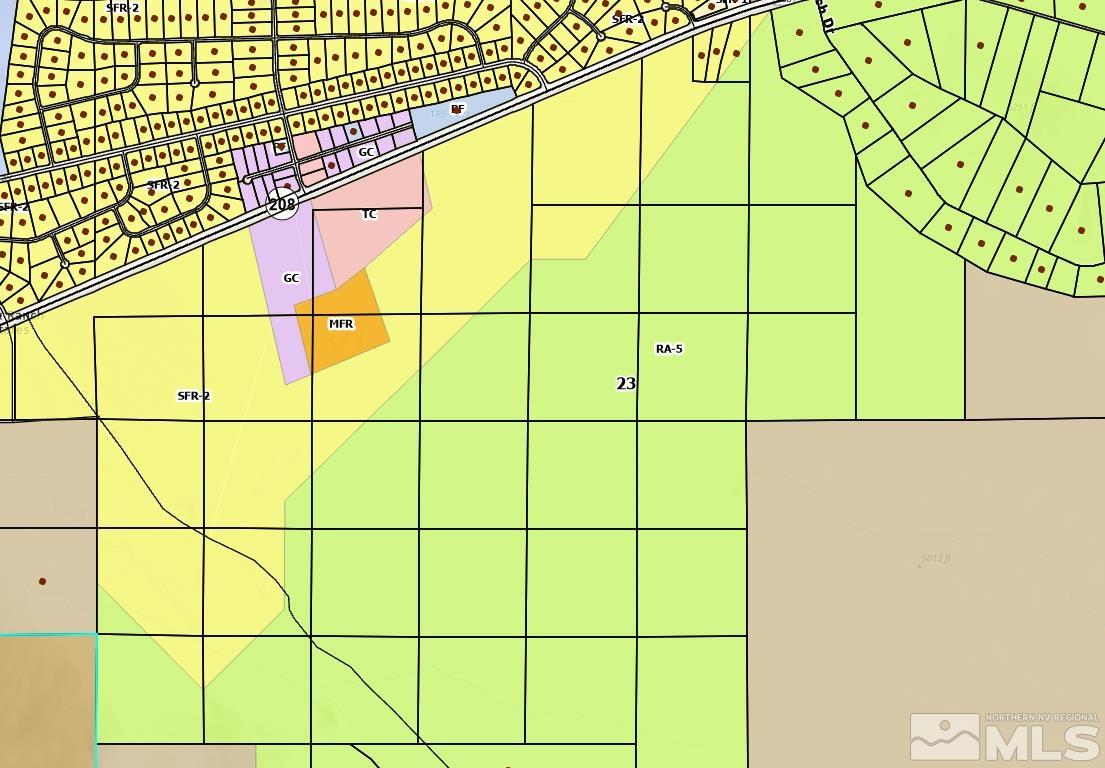Click the large MLS watermark letters
This screenshot has width=1105, height=768.
(x=1042, y=743)
